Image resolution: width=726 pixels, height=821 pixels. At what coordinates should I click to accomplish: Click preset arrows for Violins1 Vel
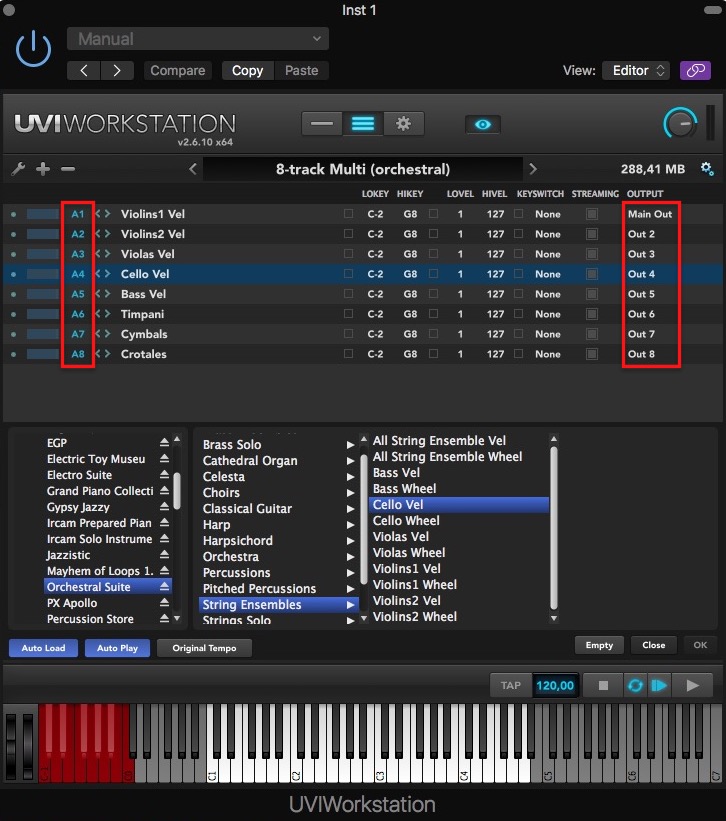103,214
